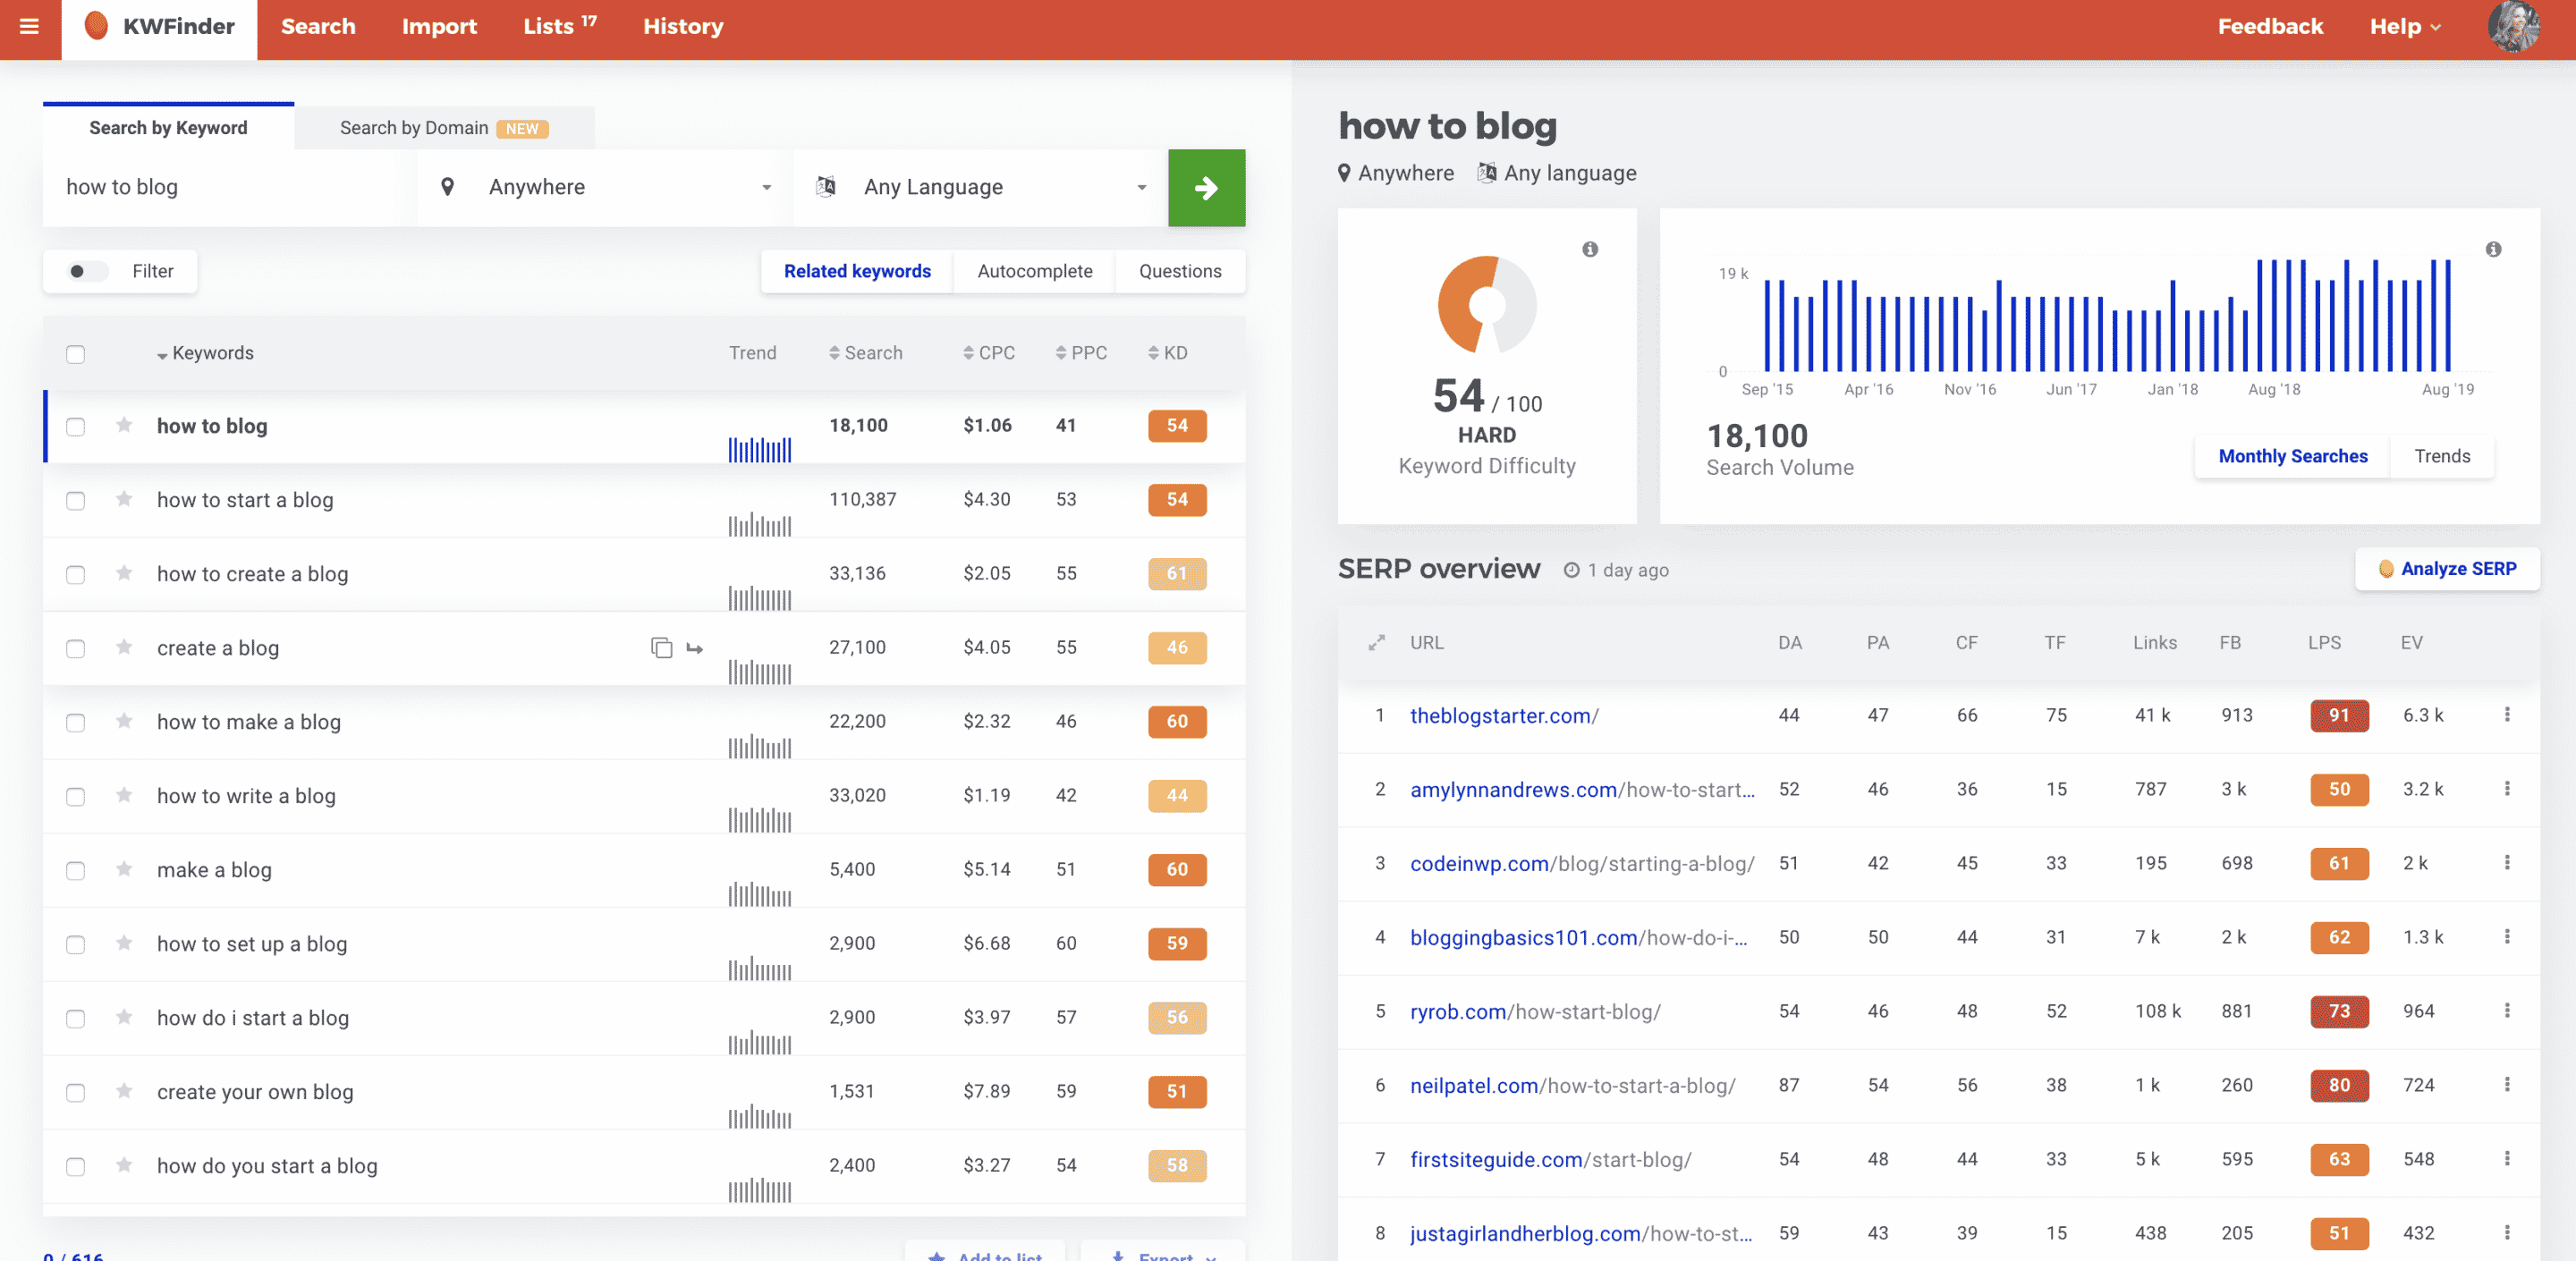Open the Any Language dropdown
This screenshot has height=1261, width=2576.
[980, 188]
